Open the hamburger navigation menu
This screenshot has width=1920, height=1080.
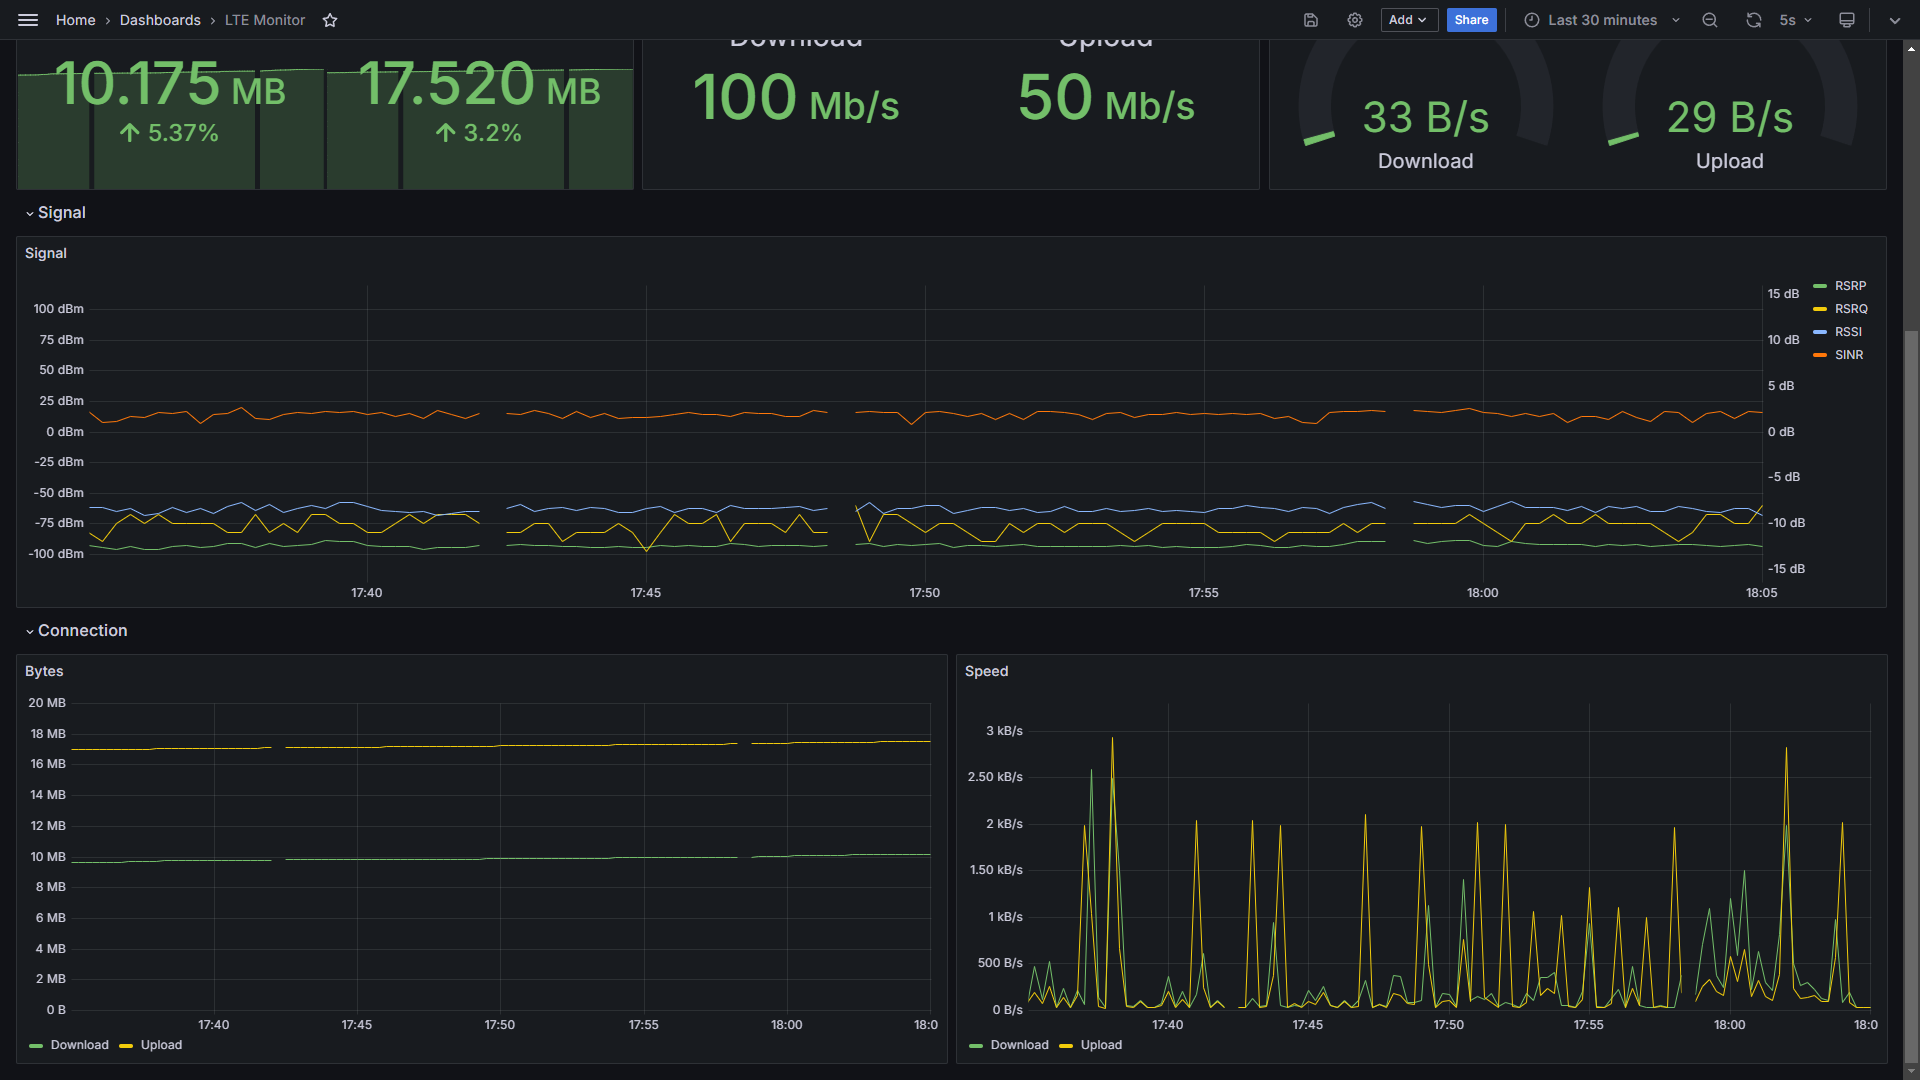point(28,20)
